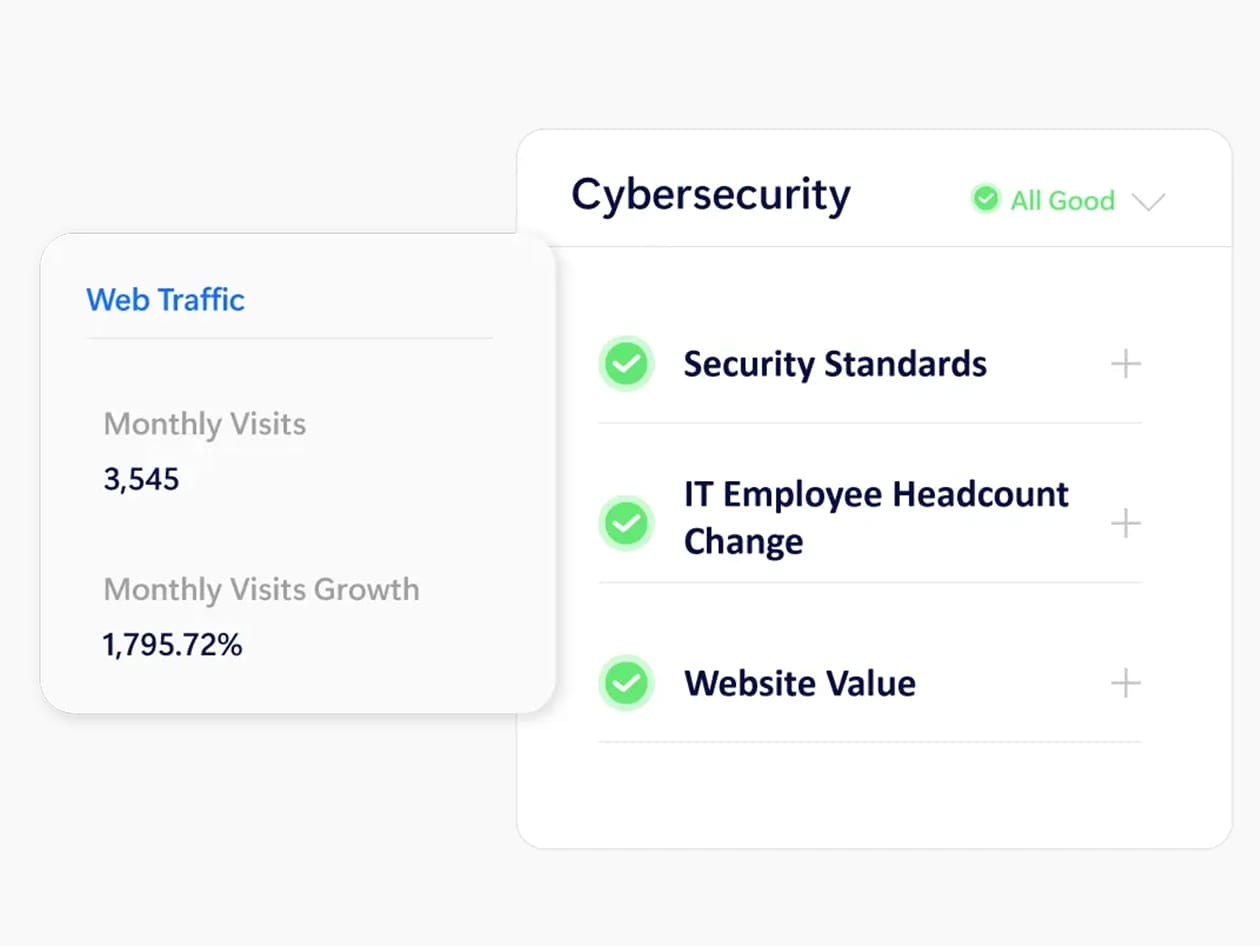Expand Security Standards with the plus icon
The width and height of the screenshot is (1260, 946).
1126,364
